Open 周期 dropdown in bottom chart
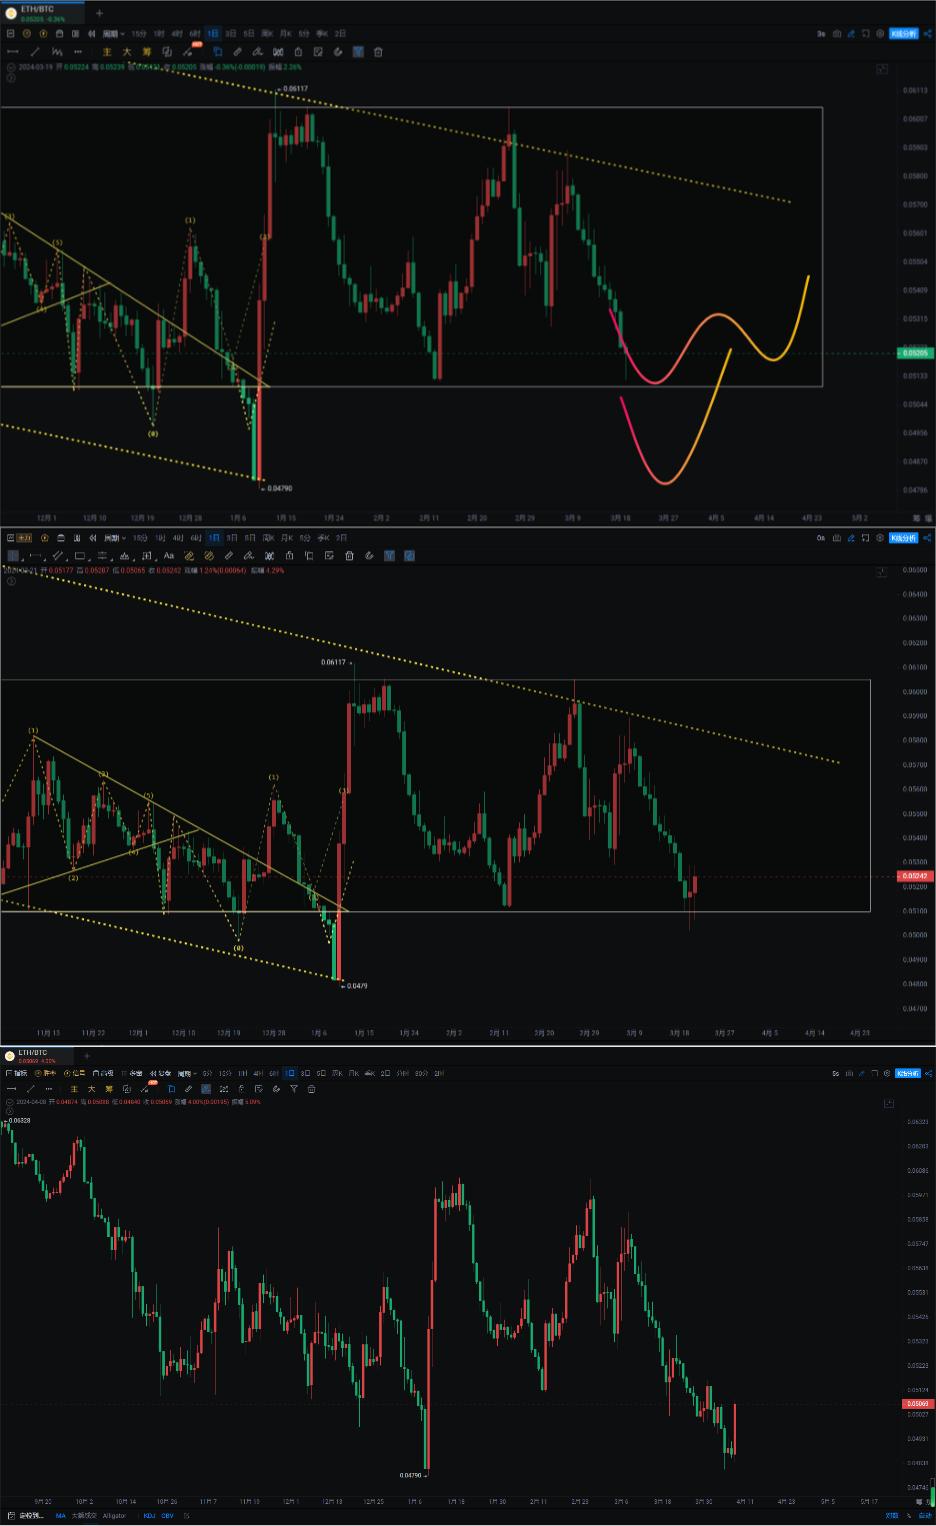Image resolution: width=936 pixels, height=1526 pixels. point(187,1073)
